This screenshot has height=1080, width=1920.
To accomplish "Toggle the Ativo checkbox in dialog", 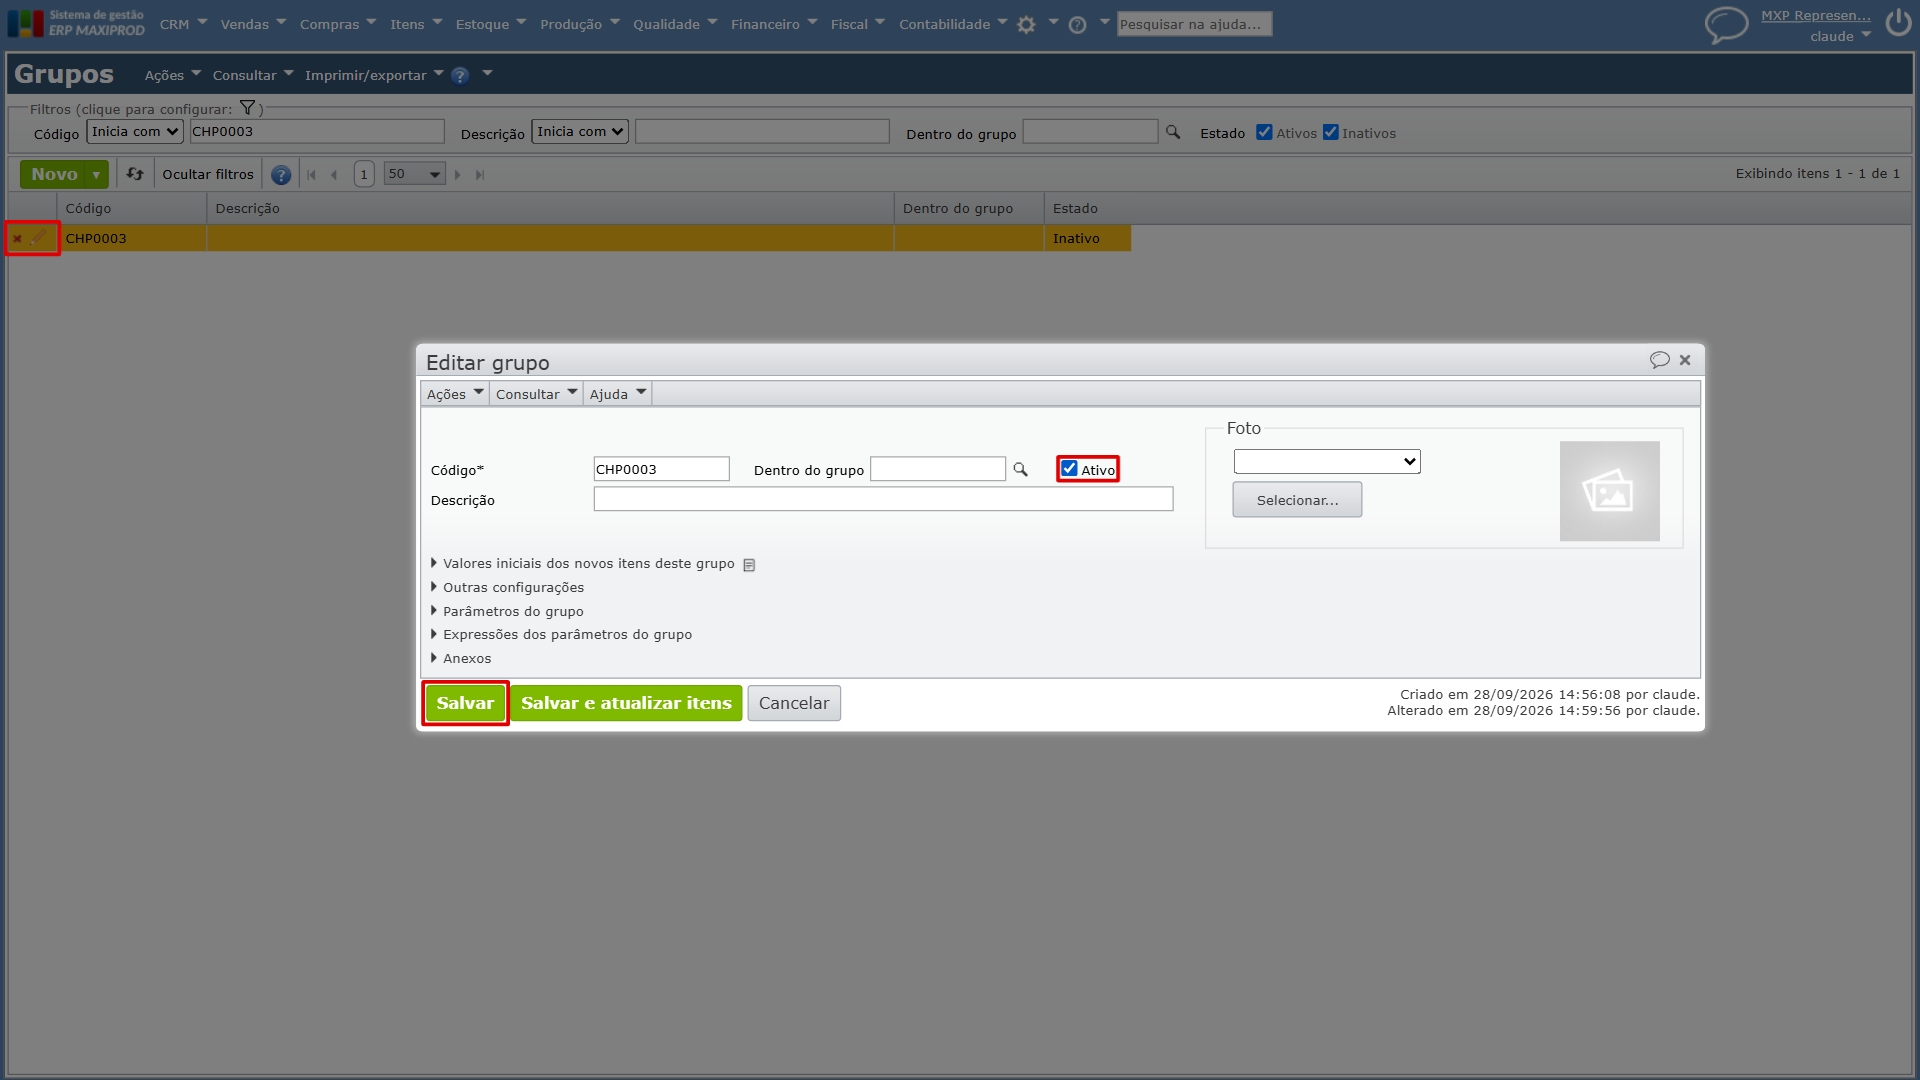I will click(x=1070, y=469).
